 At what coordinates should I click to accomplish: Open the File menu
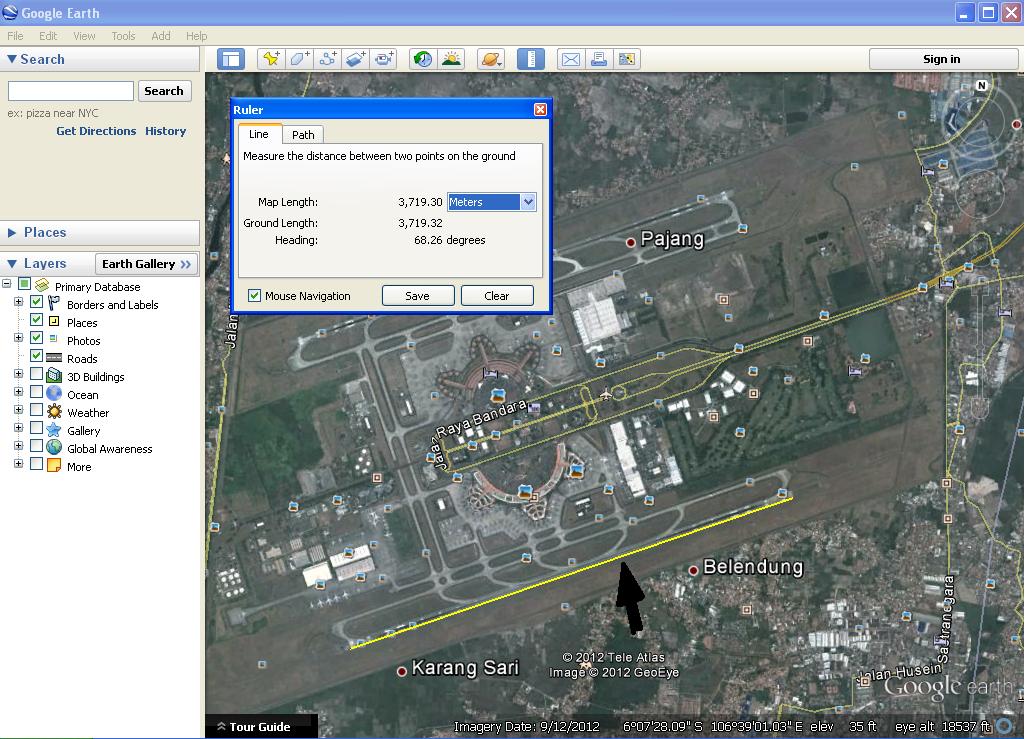[x=15, y=36]
